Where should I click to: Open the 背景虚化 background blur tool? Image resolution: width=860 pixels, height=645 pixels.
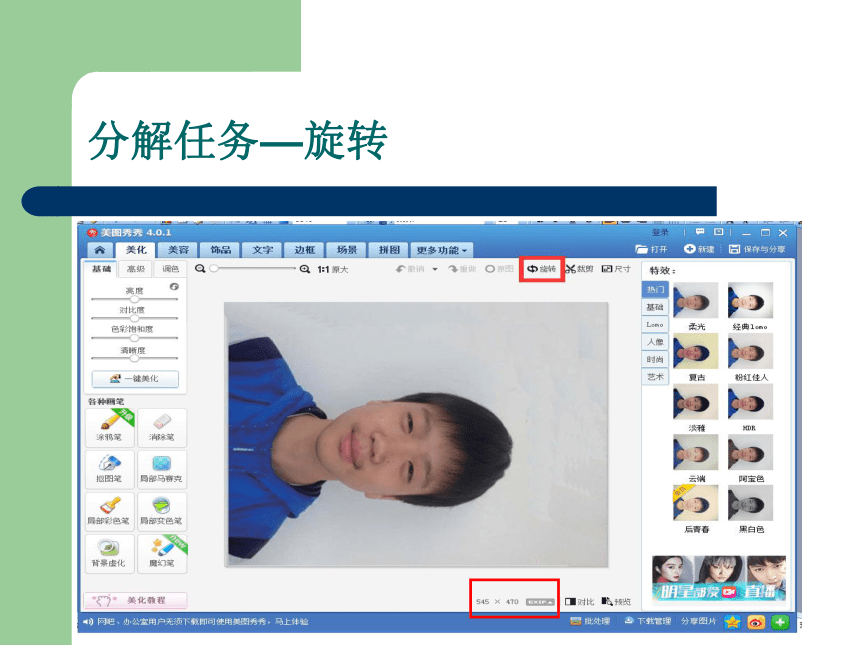(110, 553)
